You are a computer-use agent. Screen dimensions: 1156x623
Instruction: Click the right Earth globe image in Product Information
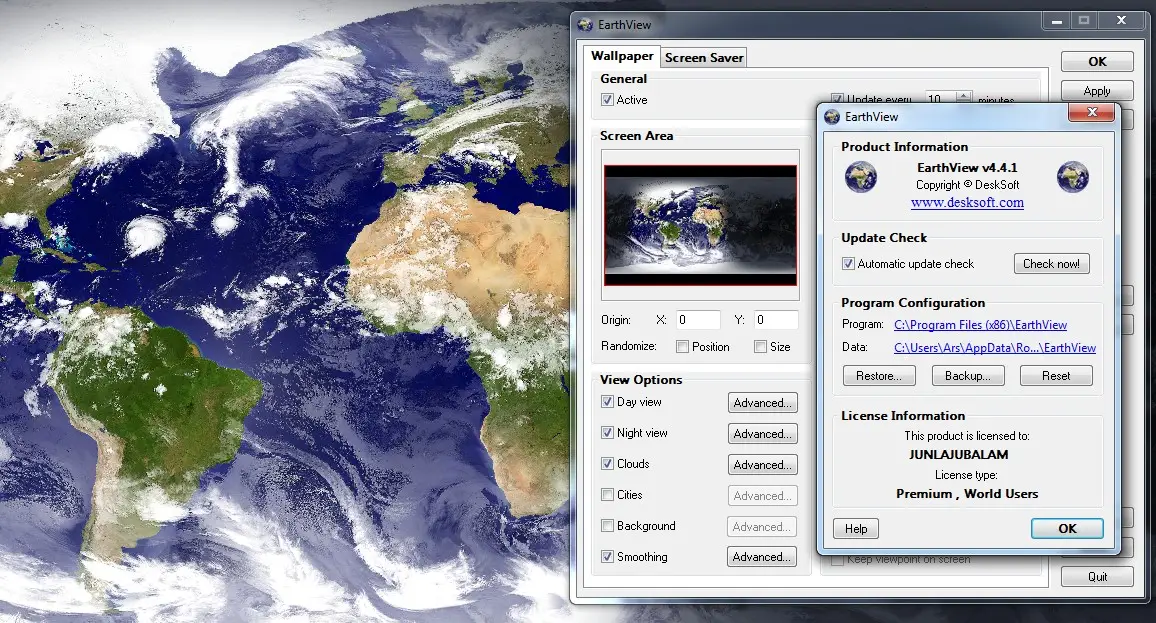tap(1073, 177)
